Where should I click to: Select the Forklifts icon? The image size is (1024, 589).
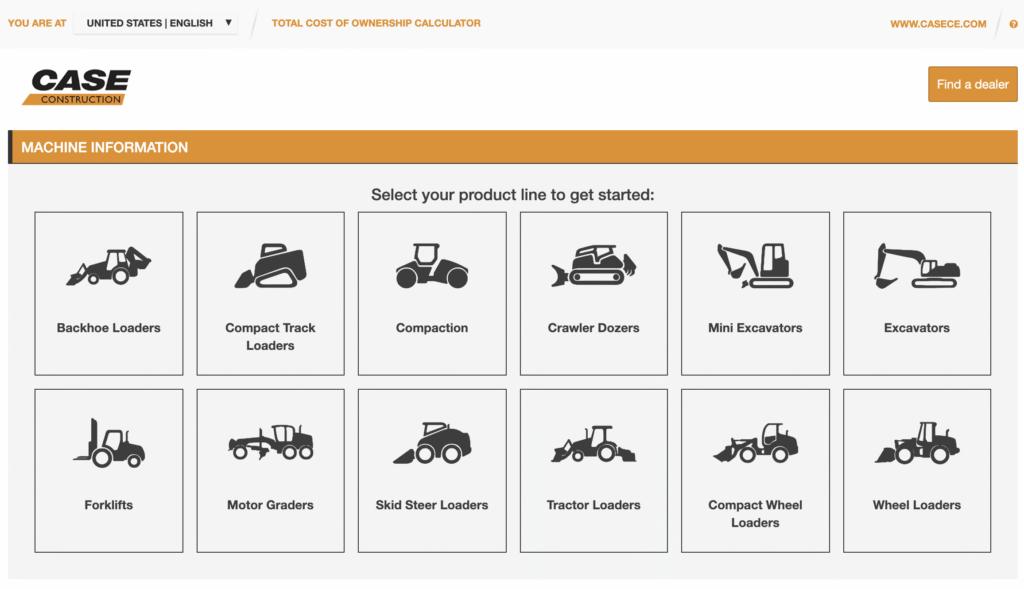click(x=109, y=443)
